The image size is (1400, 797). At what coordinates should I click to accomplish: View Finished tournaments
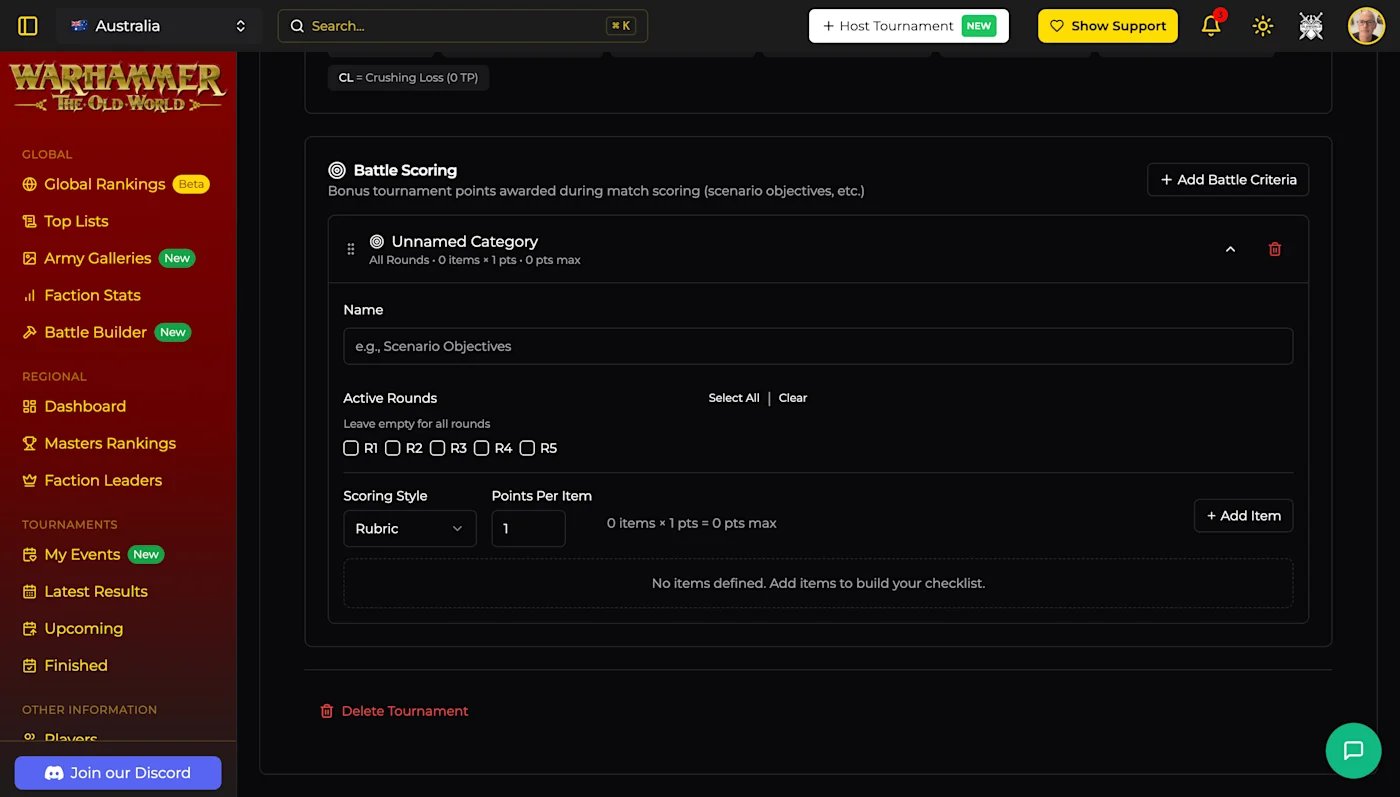76,665
